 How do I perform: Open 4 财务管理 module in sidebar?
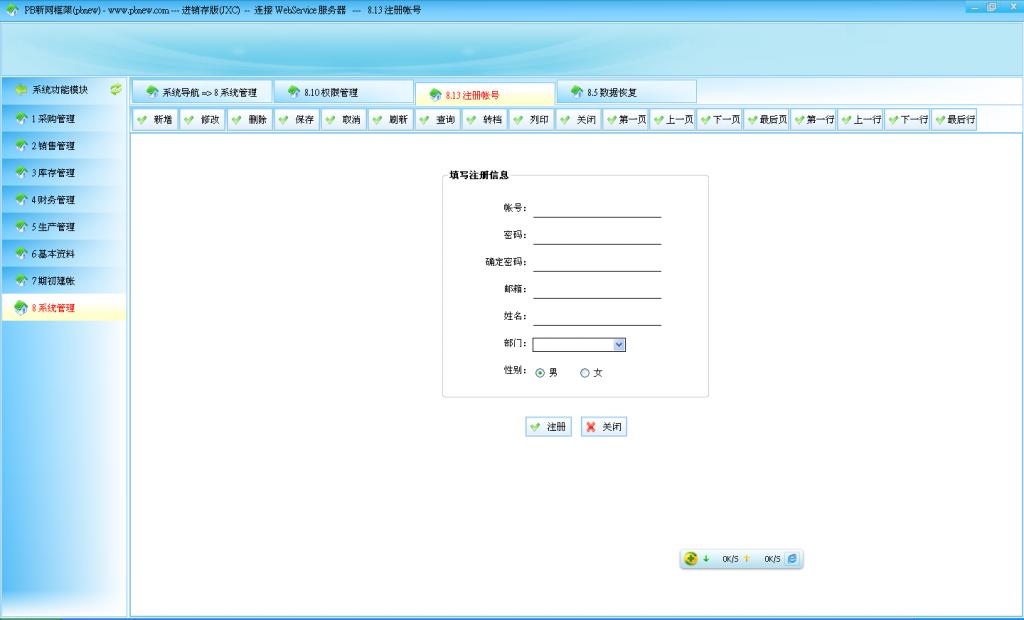point(63,200)
